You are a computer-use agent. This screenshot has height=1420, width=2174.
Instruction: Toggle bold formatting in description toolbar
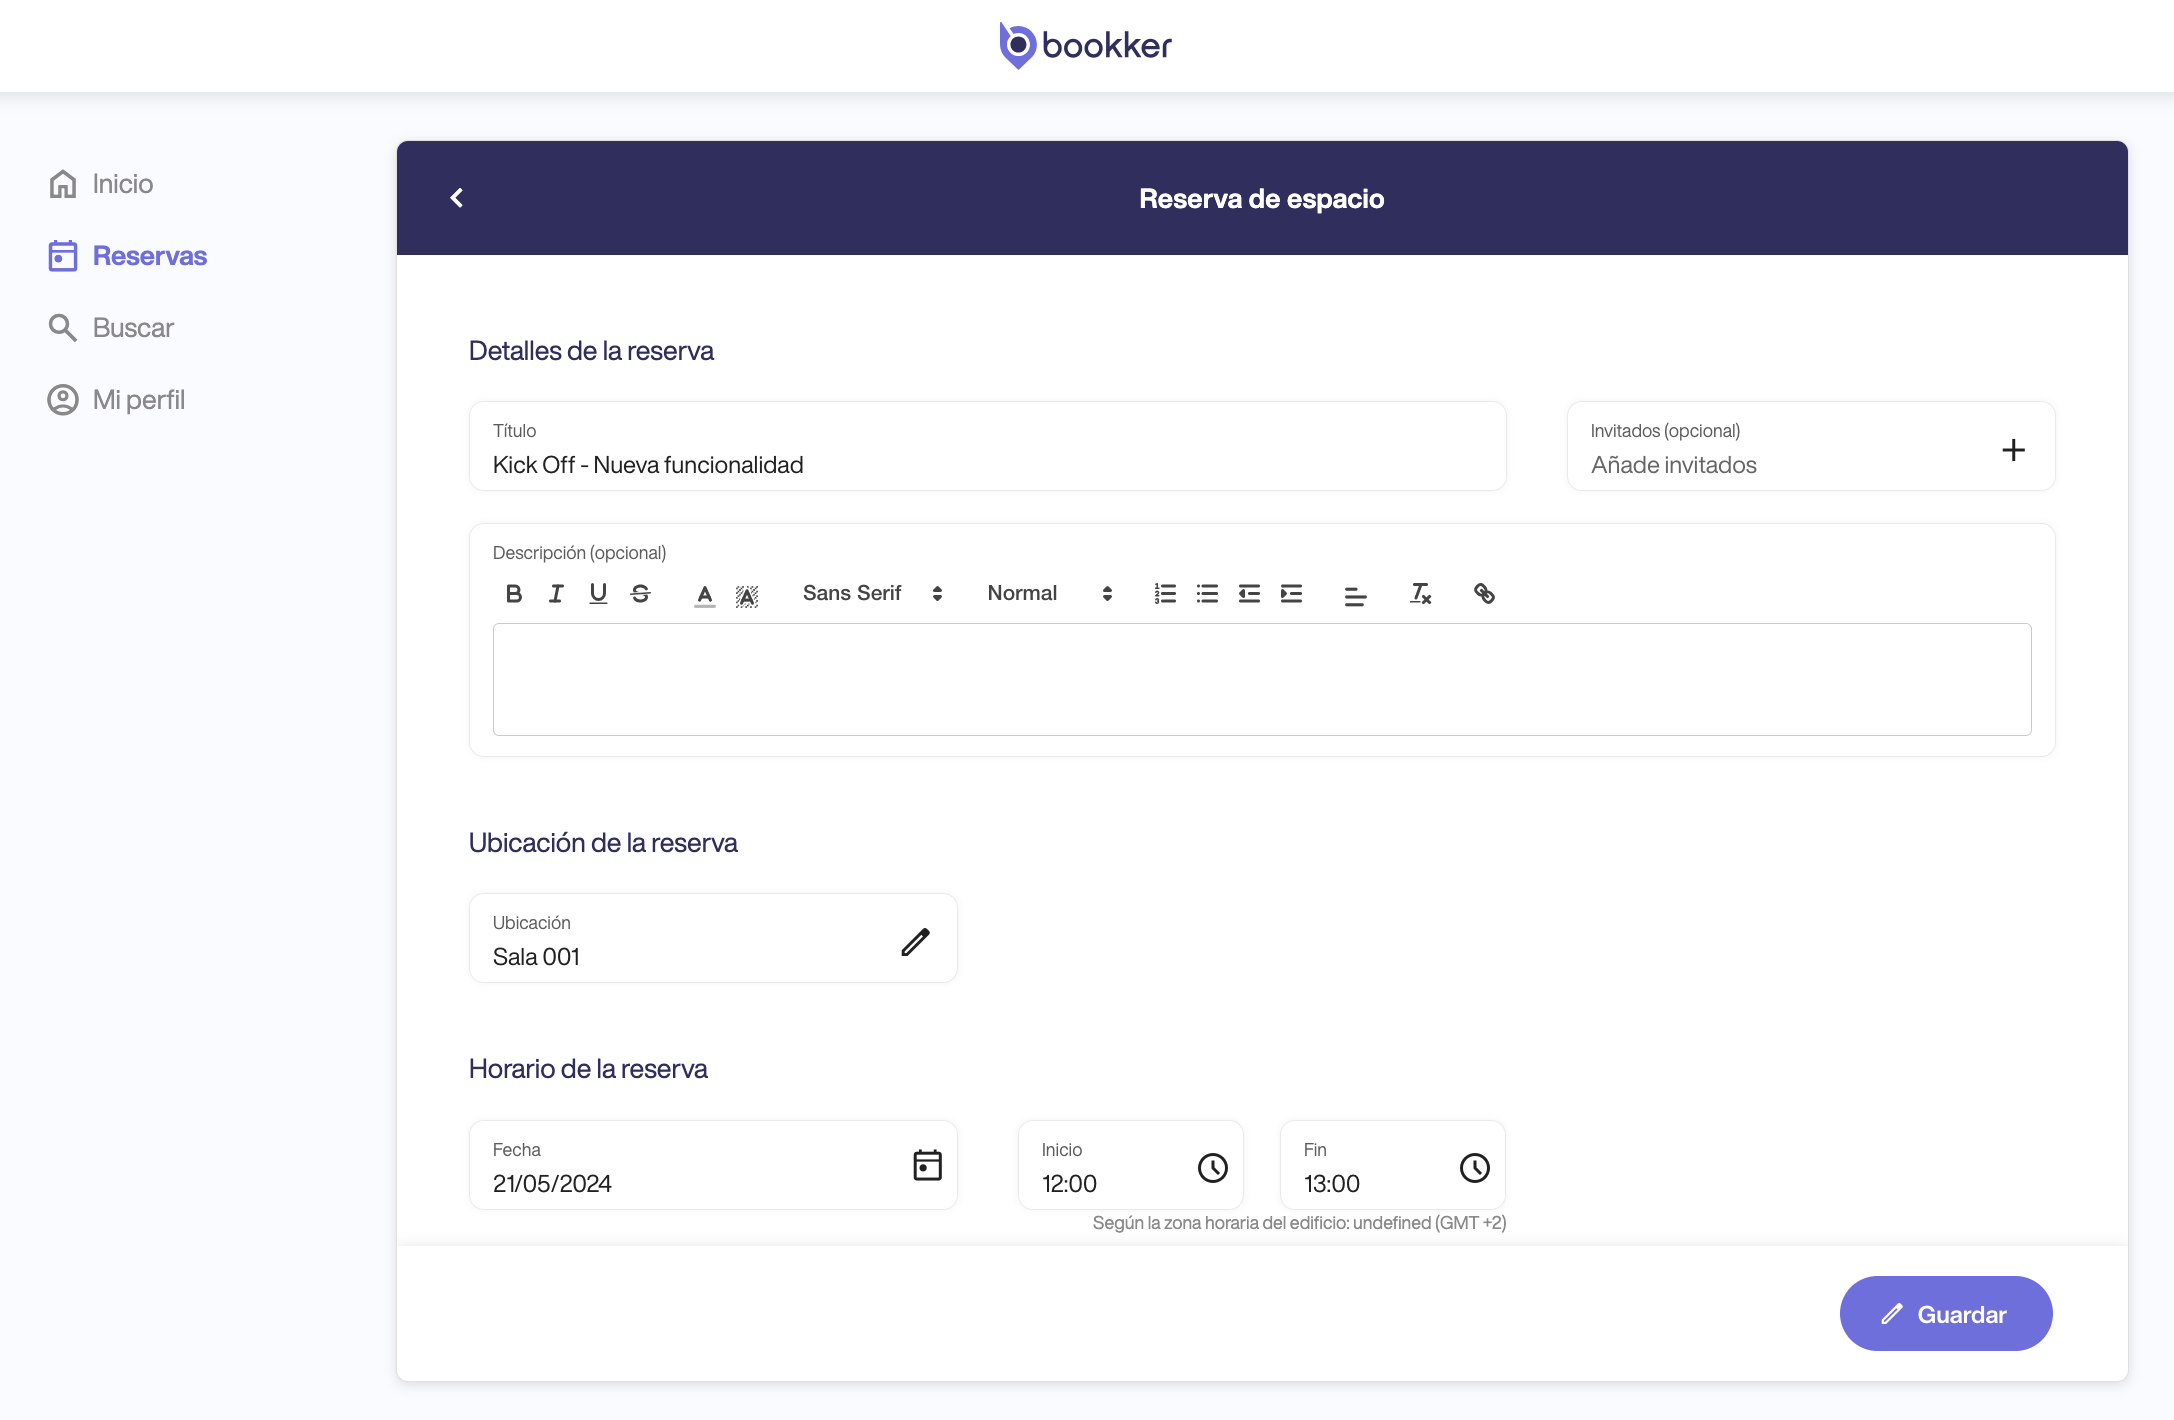514,594
